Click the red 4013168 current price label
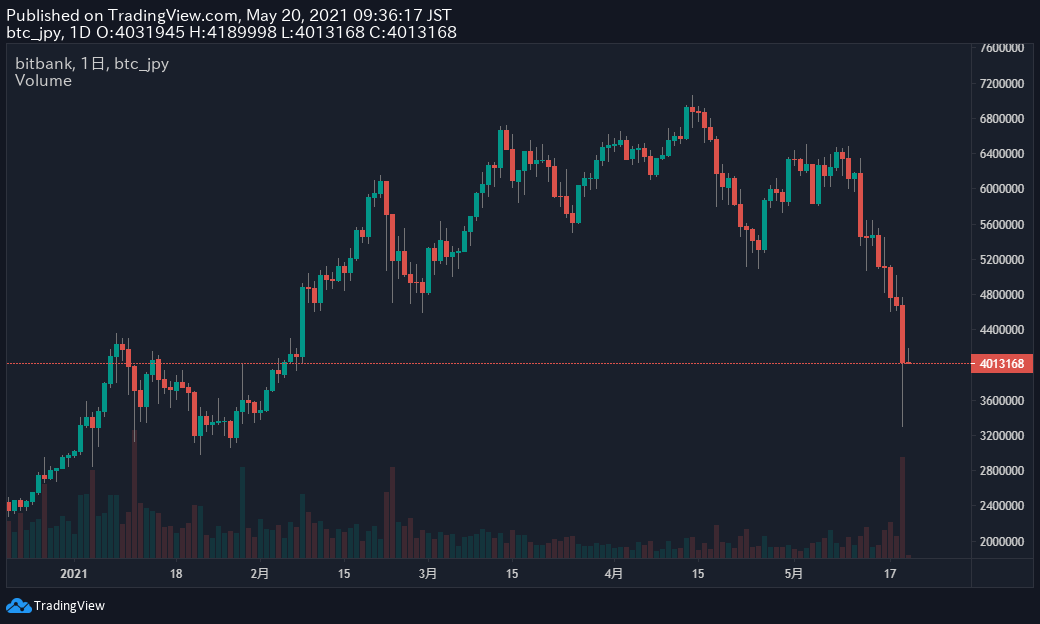The width and height of the screenshot is (1040, 624). click(x=1001, y=363)
